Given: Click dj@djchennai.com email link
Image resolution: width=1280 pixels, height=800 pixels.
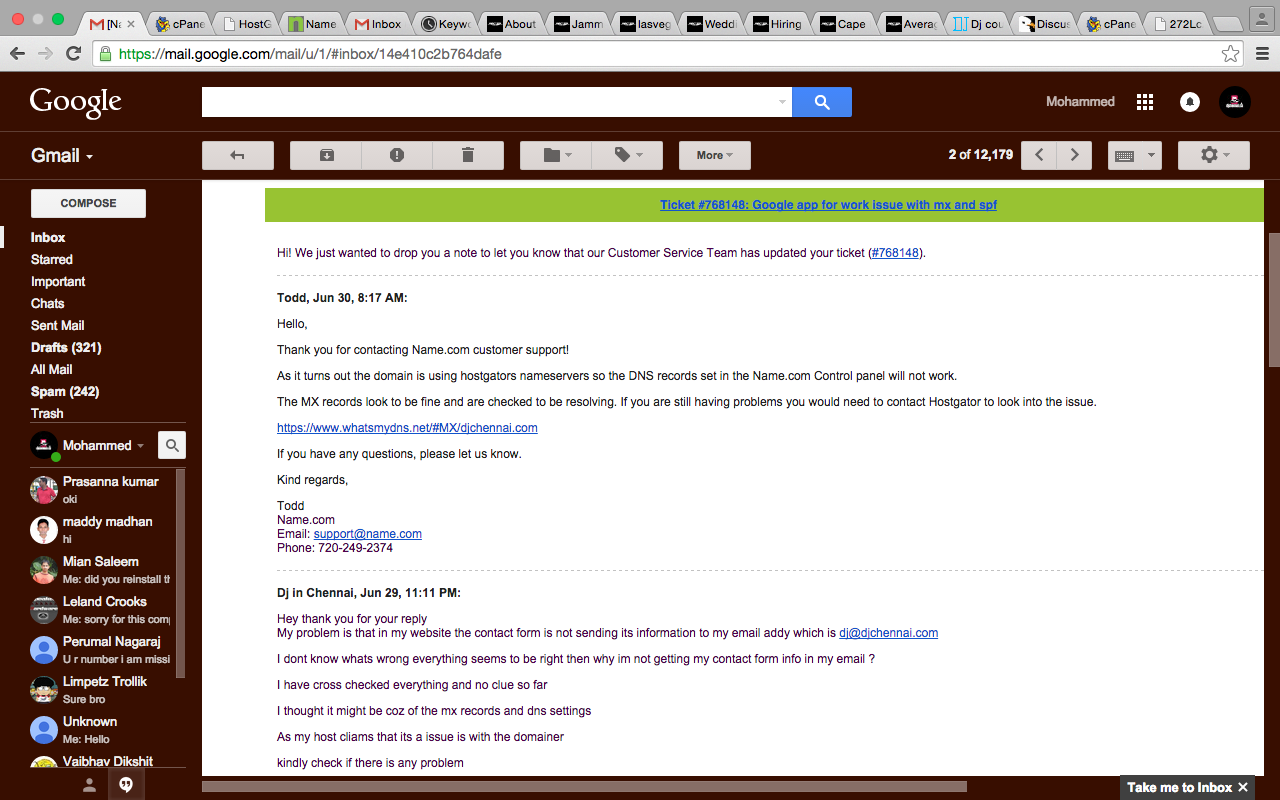Looking at the screenshot, I should 888,633.
